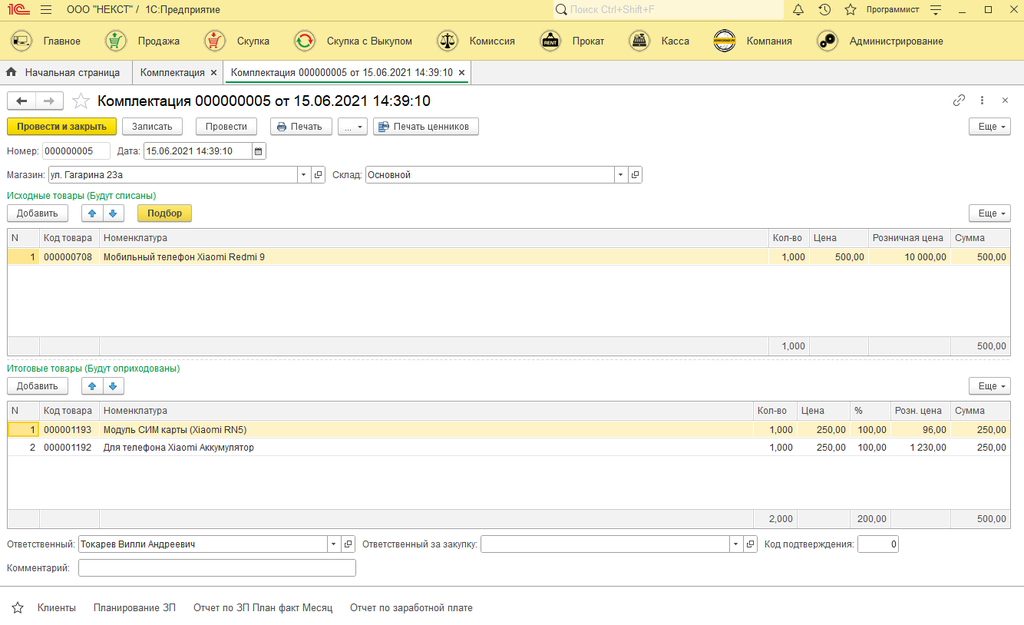This screenshot has height=625, width=1024.
Task: Open the Клиенты link
Action: click(x=56, y=608)
